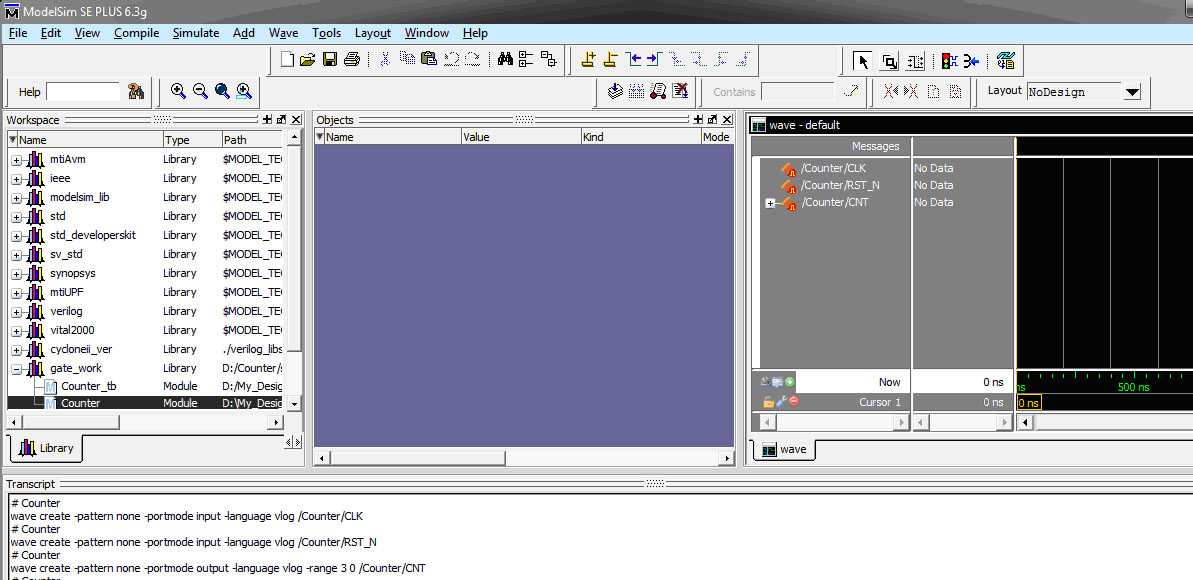Open the Wave menu

click(283, 33)
